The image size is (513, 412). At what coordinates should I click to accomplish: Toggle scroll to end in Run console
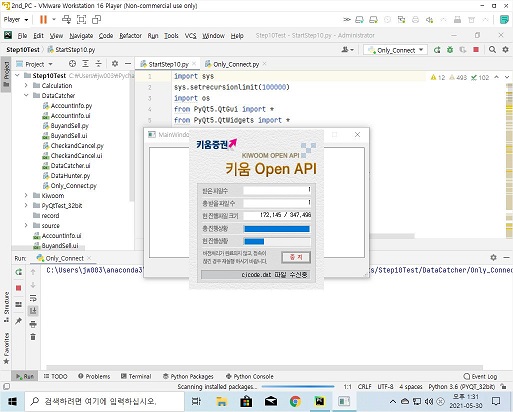33,311
